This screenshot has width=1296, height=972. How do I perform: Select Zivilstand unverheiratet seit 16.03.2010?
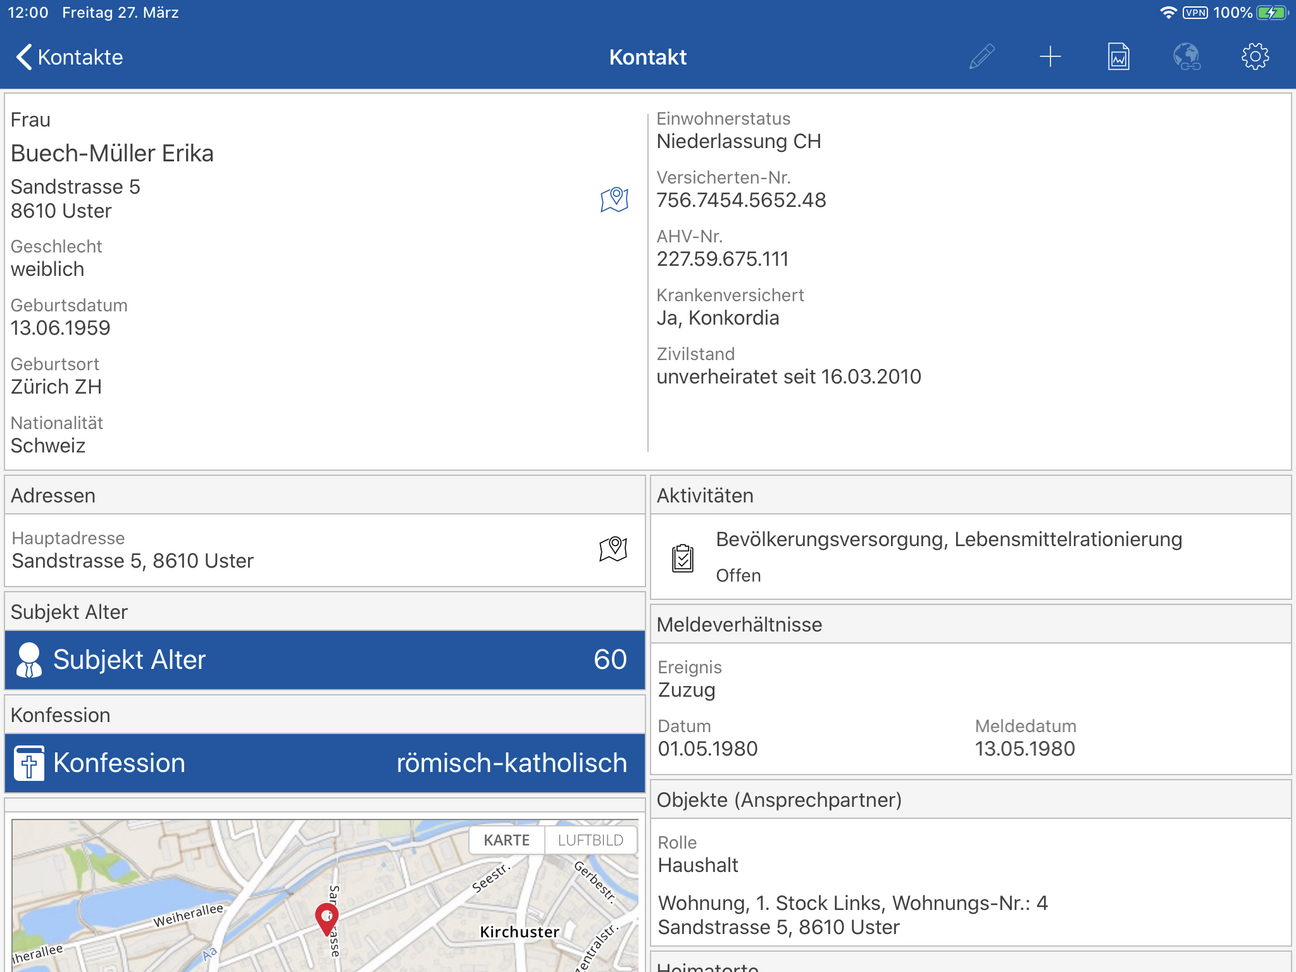pyautogui.click(x=788, y=377)
